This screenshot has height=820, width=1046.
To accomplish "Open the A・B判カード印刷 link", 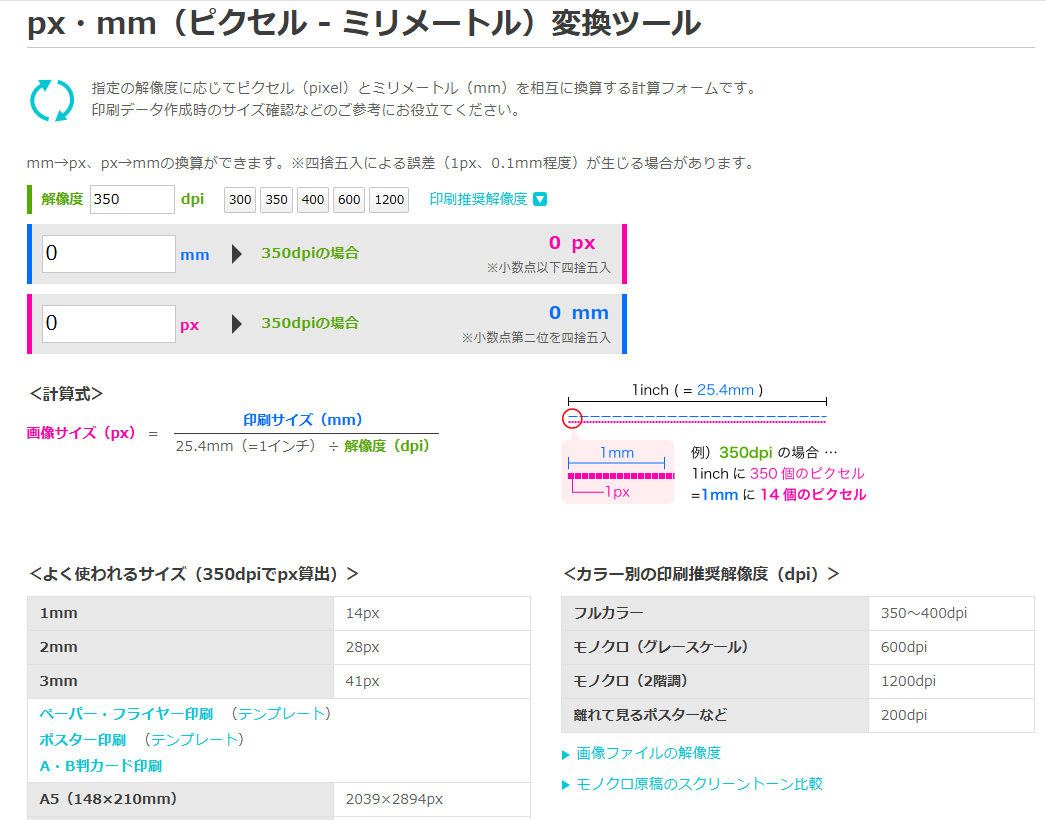I will 101,766.
